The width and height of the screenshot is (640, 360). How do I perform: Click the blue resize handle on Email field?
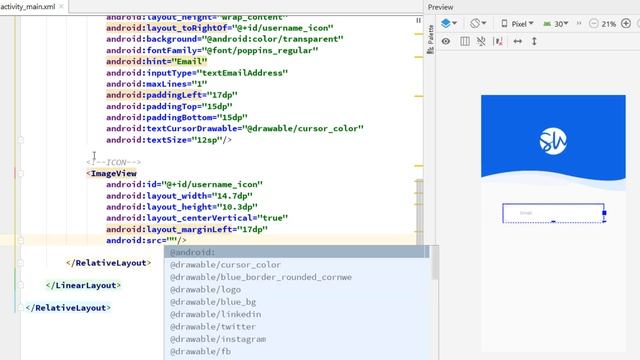pos(604,213)
